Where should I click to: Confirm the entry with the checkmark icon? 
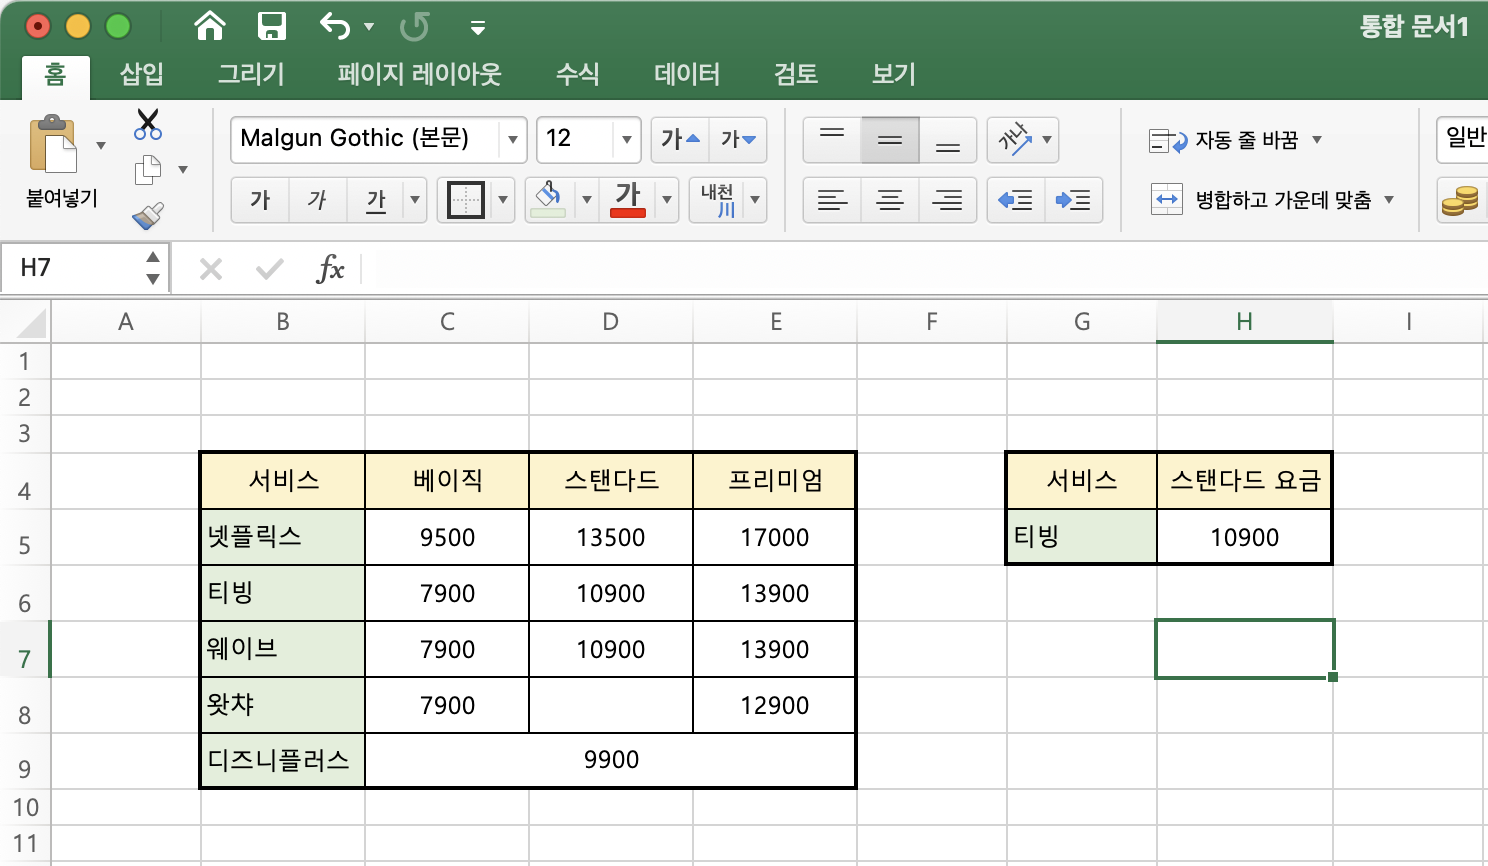[270, 268]
